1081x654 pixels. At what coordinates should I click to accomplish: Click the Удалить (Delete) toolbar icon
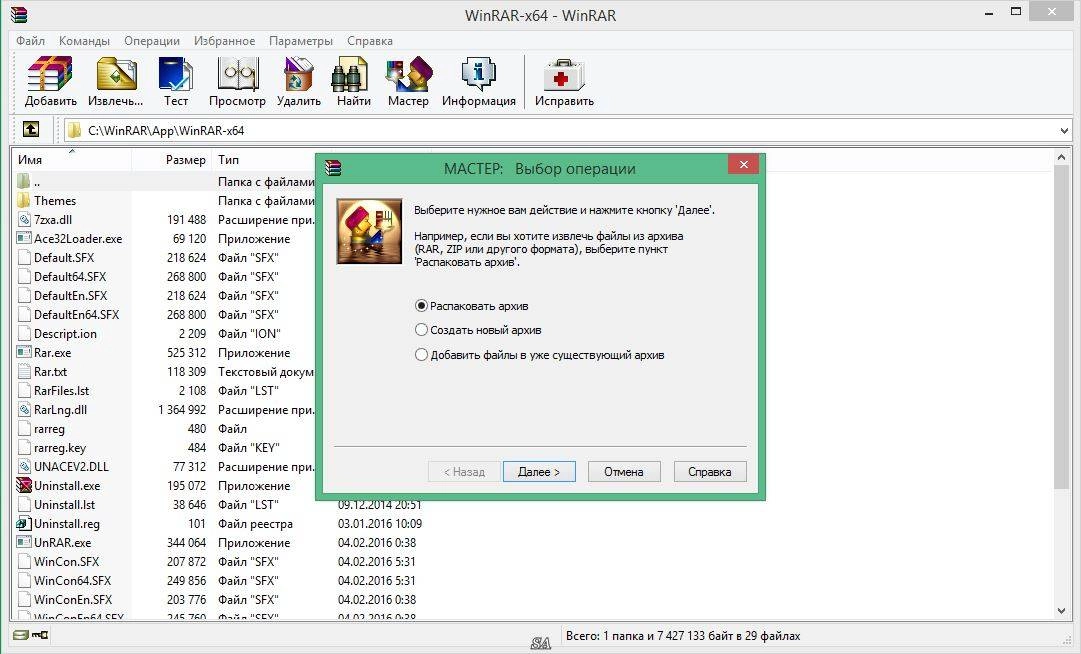point(299,74)
